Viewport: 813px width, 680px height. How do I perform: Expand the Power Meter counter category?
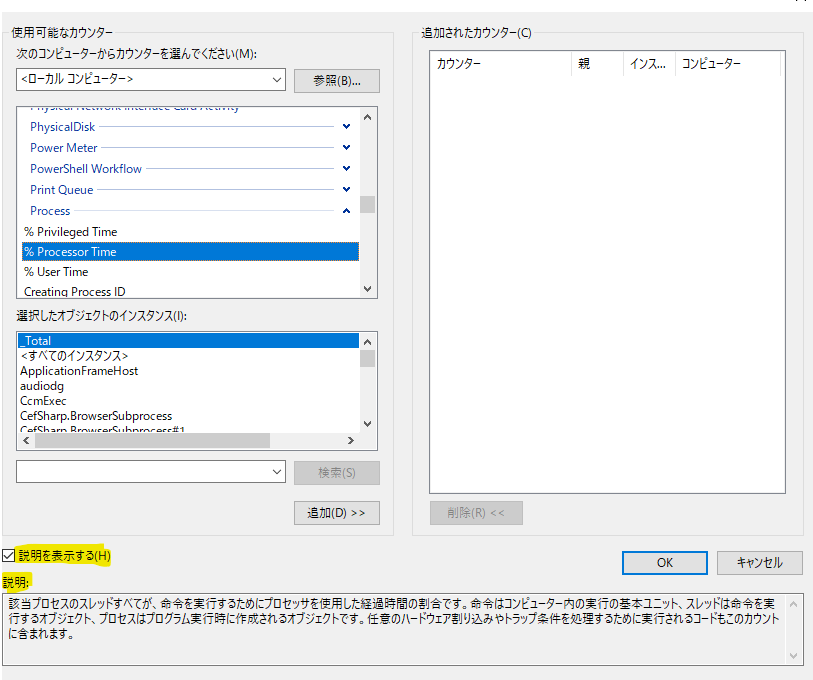point(345,147)
